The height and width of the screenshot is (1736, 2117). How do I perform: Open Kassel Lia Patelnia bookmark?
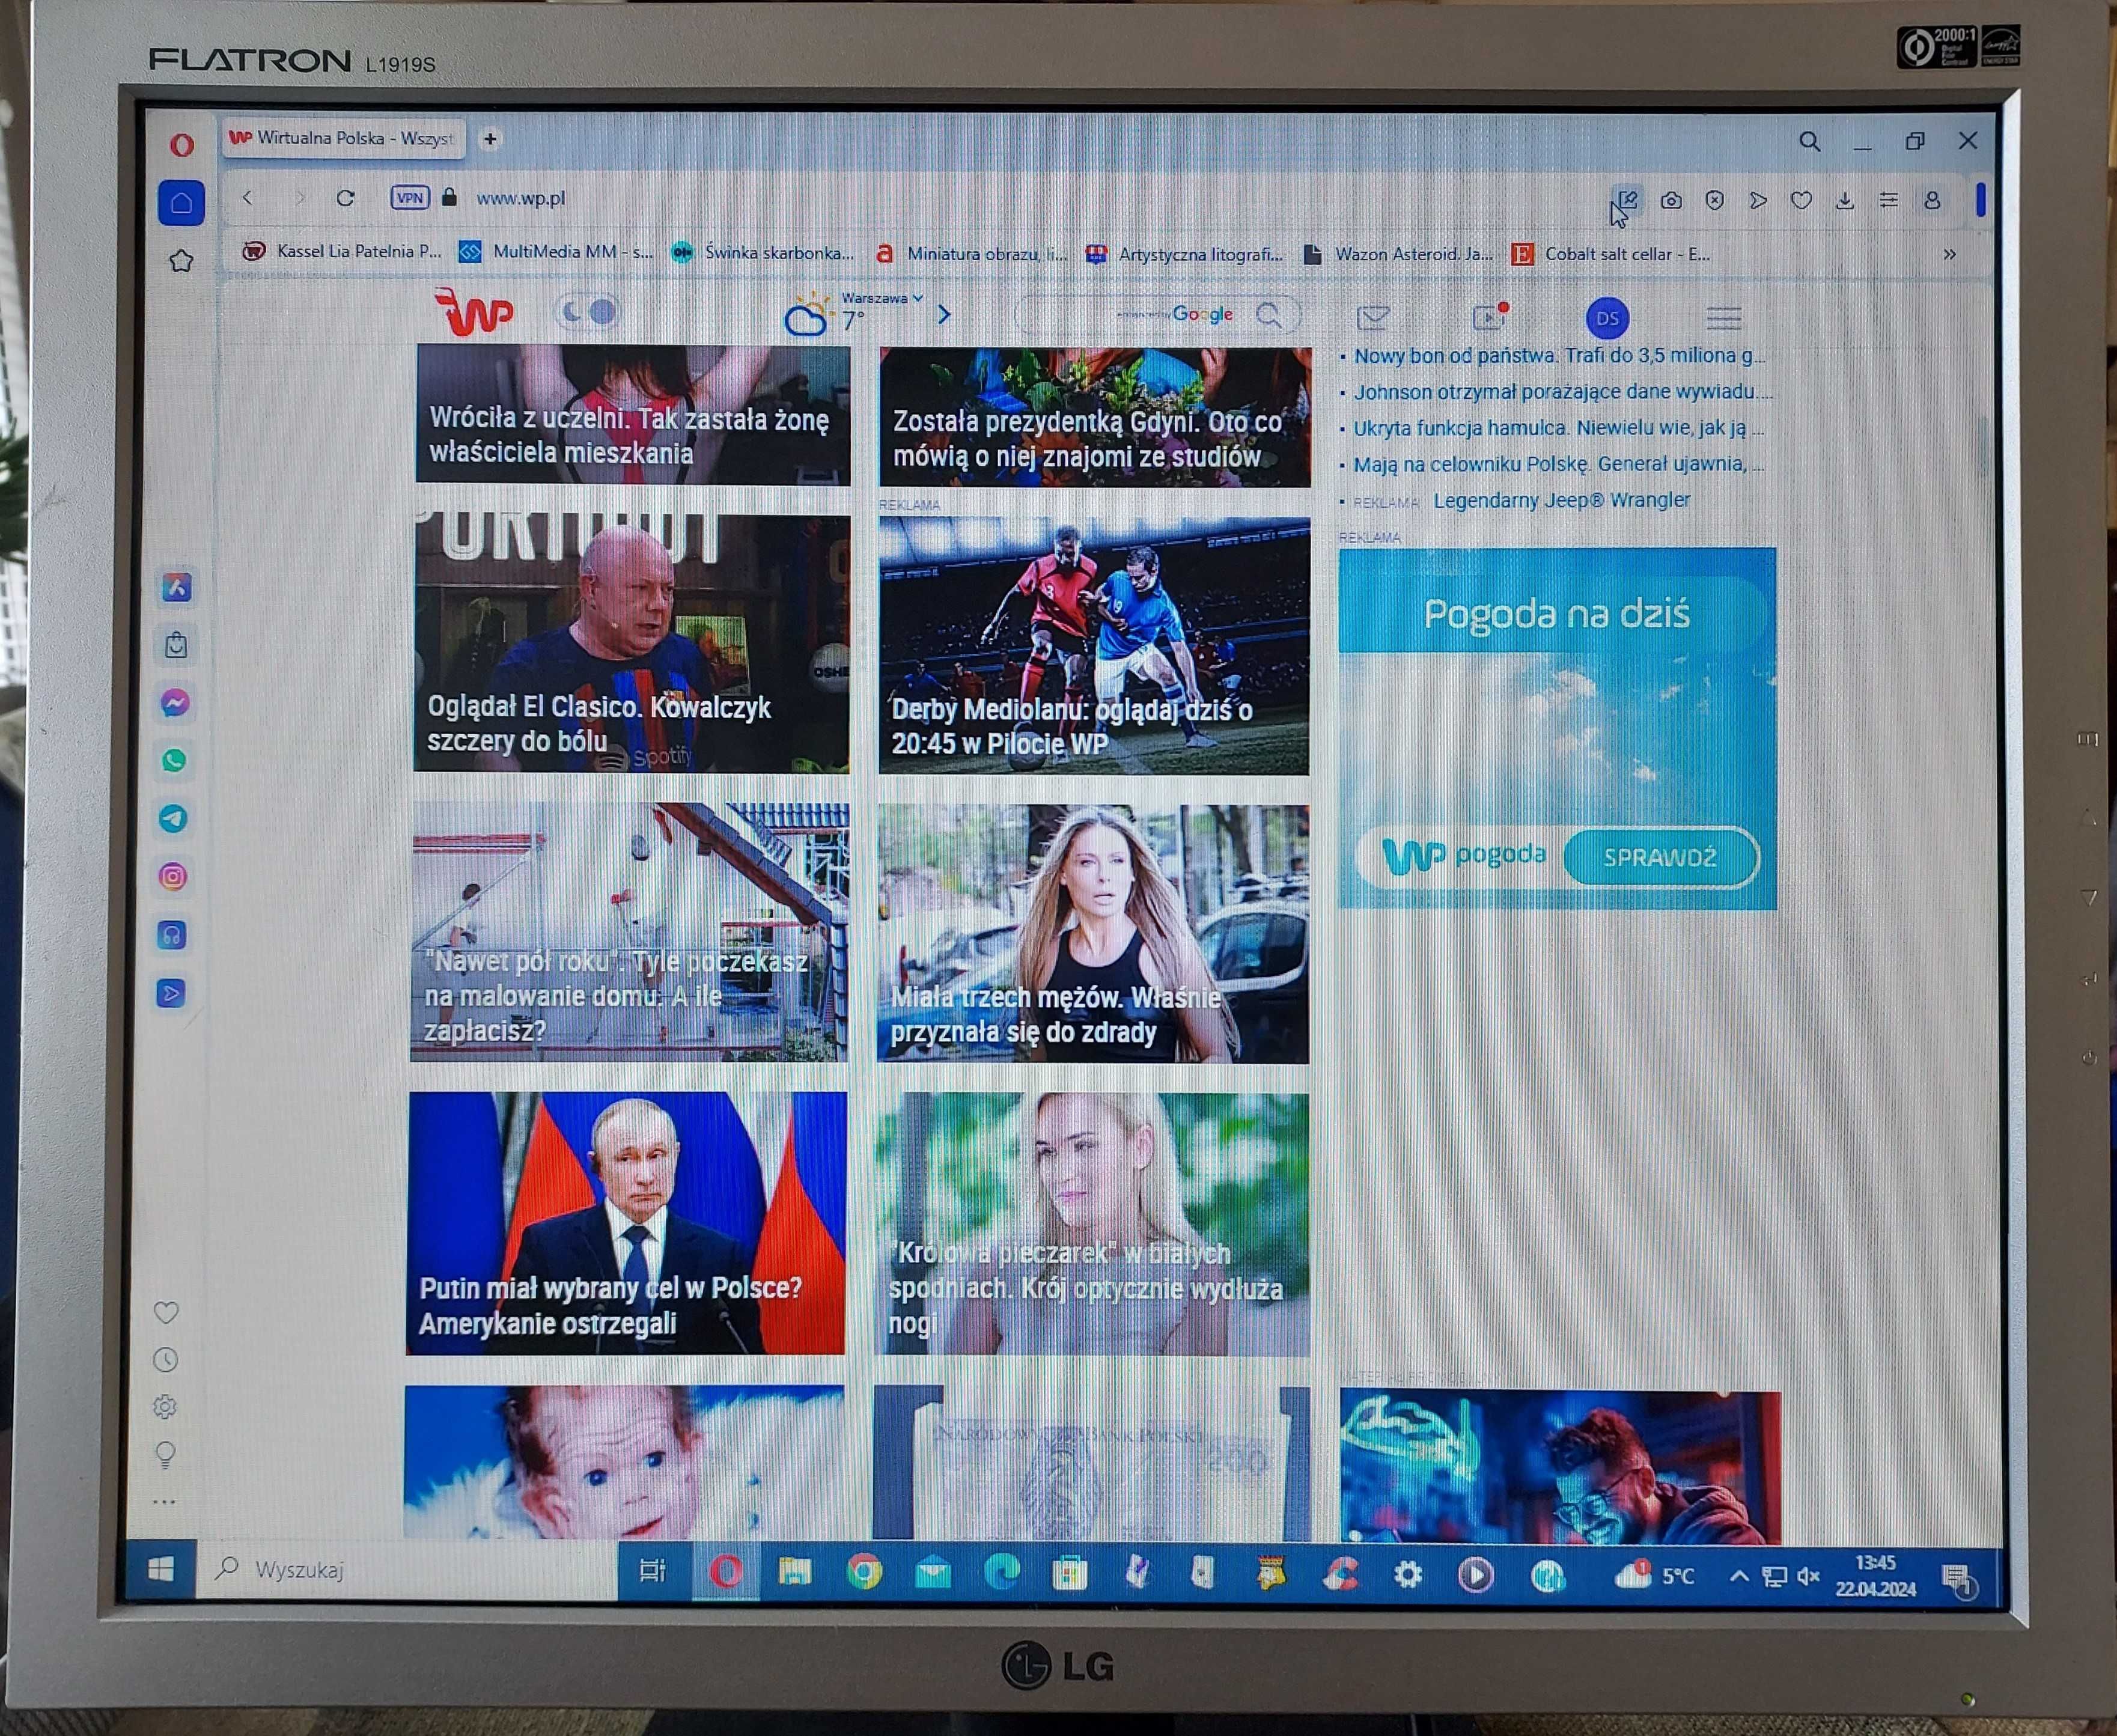pos(342,252)
